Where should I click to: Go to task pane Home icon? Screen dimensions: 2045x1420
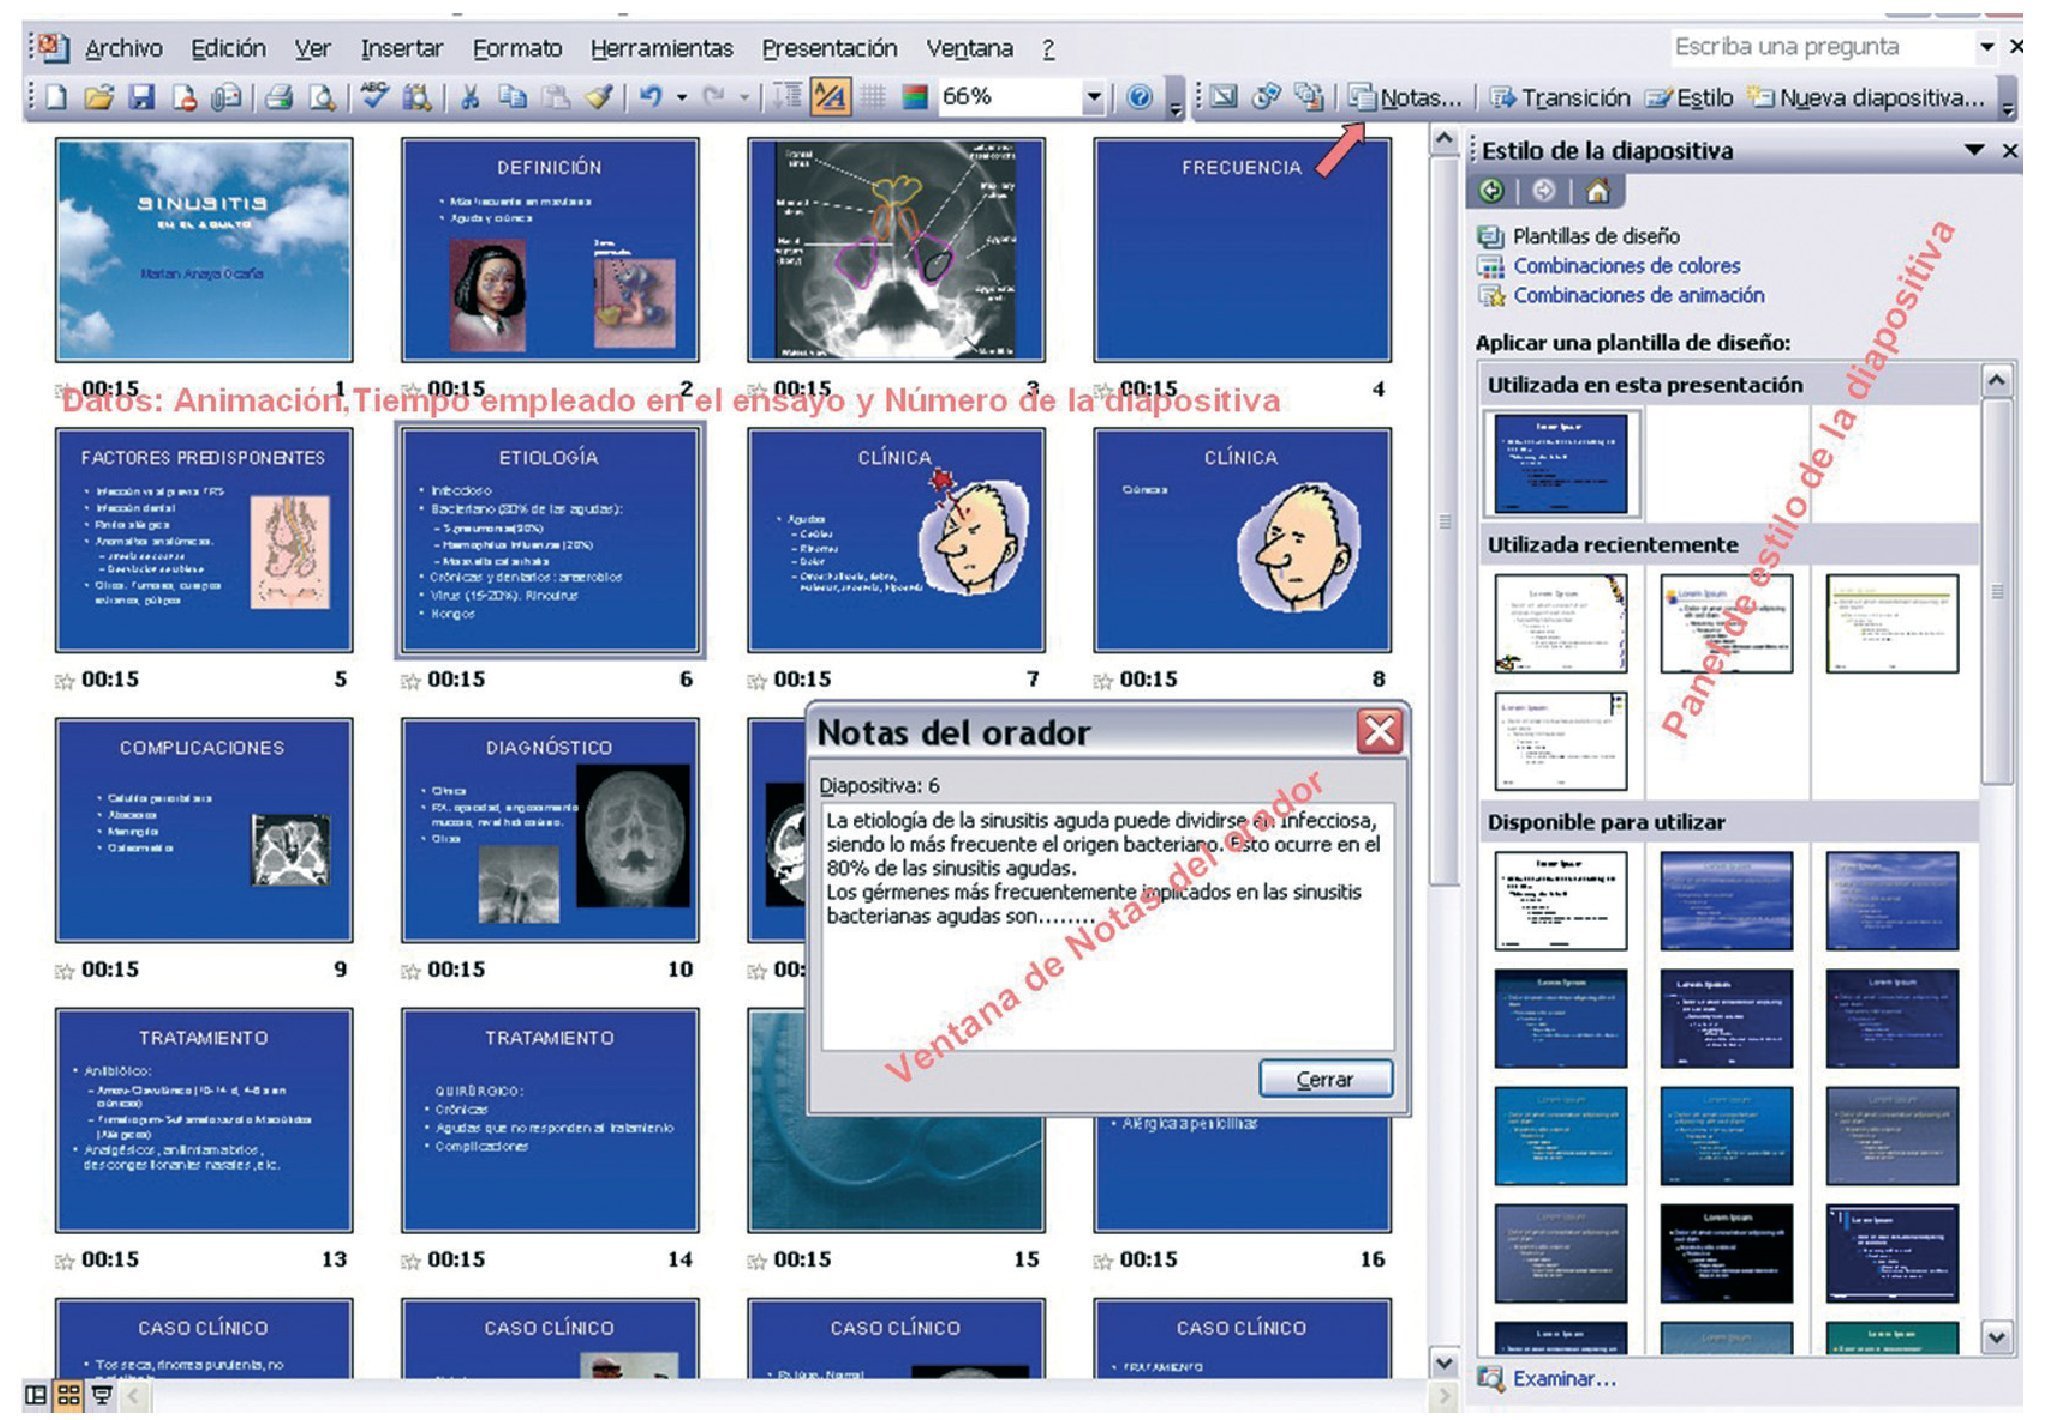point(1597,191)
